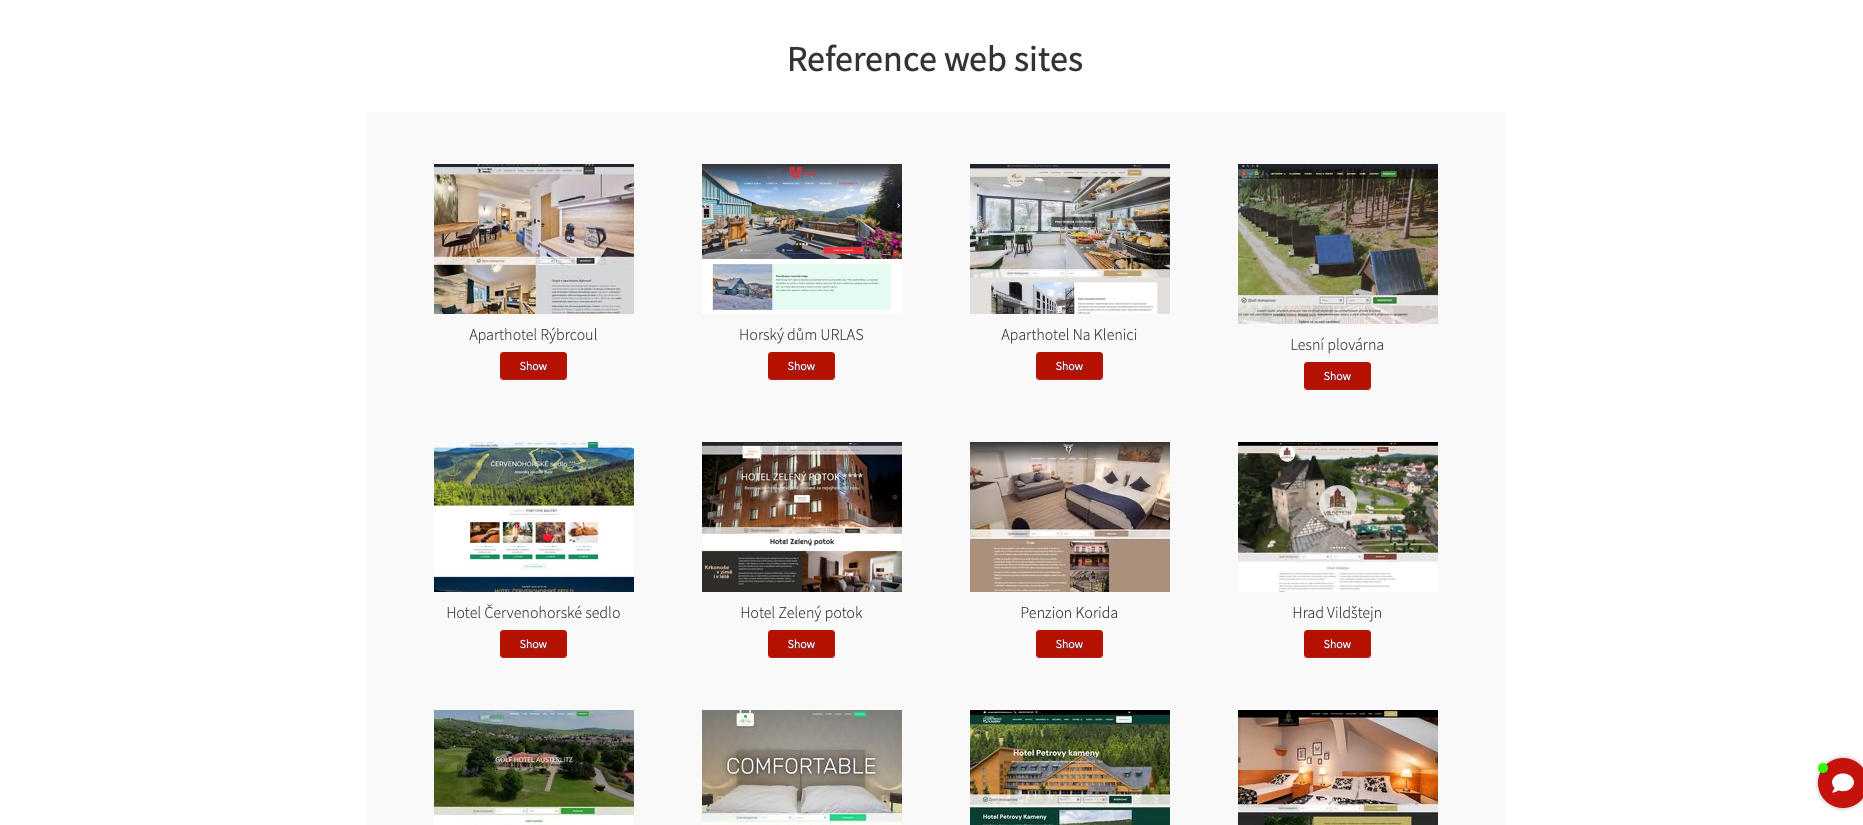Click the Hotel Zelený potok title text
This screenshot has width=1863, height=825.
coord(801,613)
